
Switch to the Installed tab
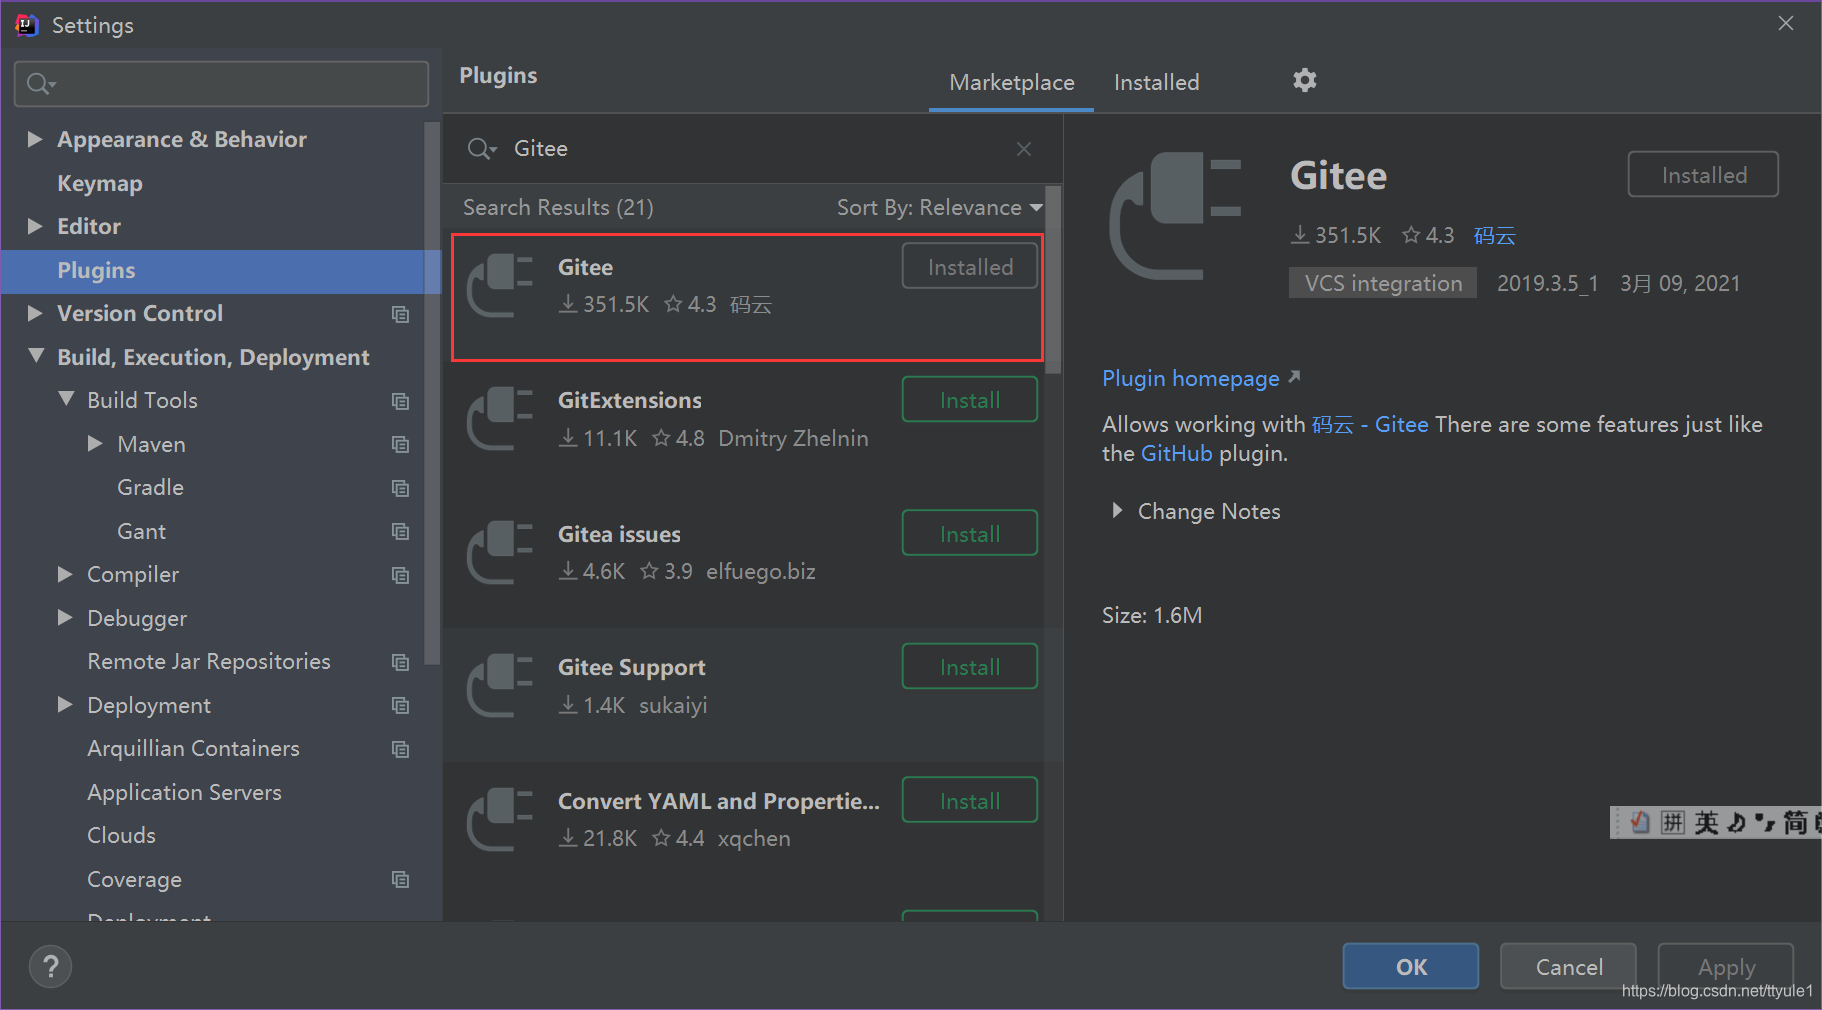1156,82
